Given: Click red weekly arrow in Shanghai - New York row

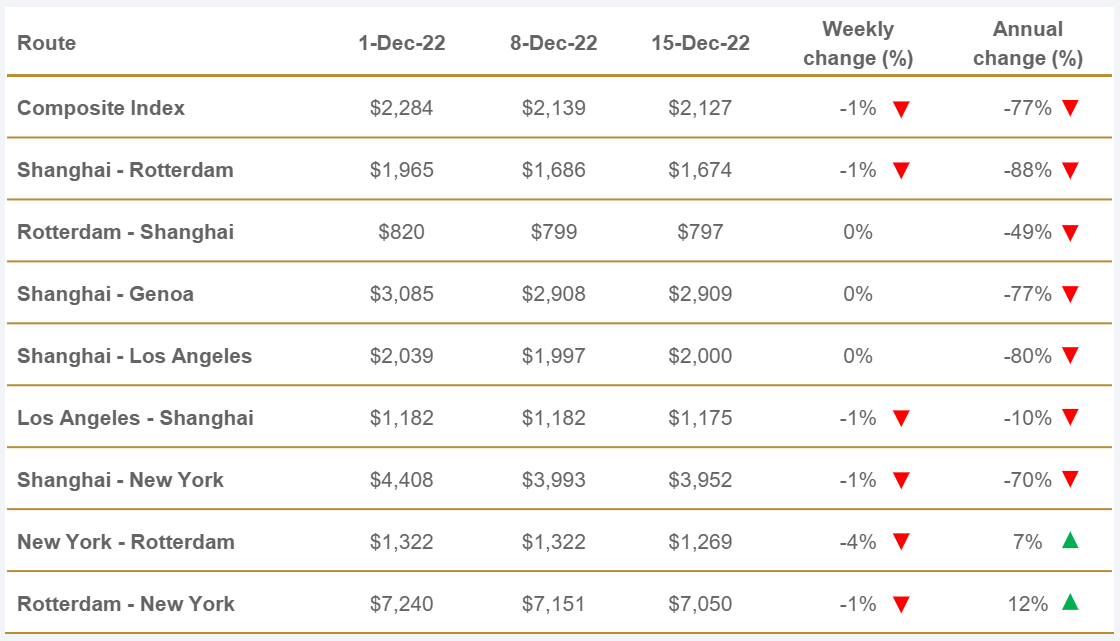Looking at the screenshot, I should click(x=901, y=481).
